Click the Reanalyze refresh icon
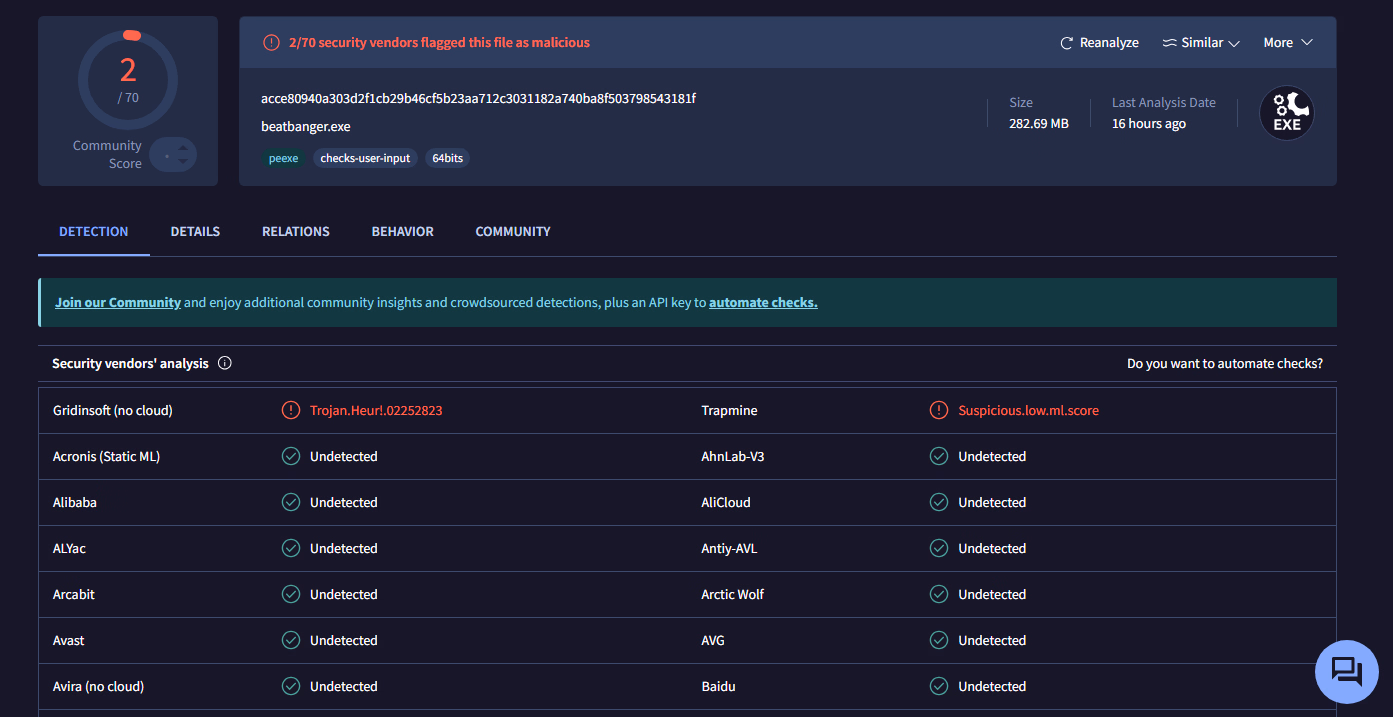This screenshot has width=1393, height=717. pos(1067,43)
